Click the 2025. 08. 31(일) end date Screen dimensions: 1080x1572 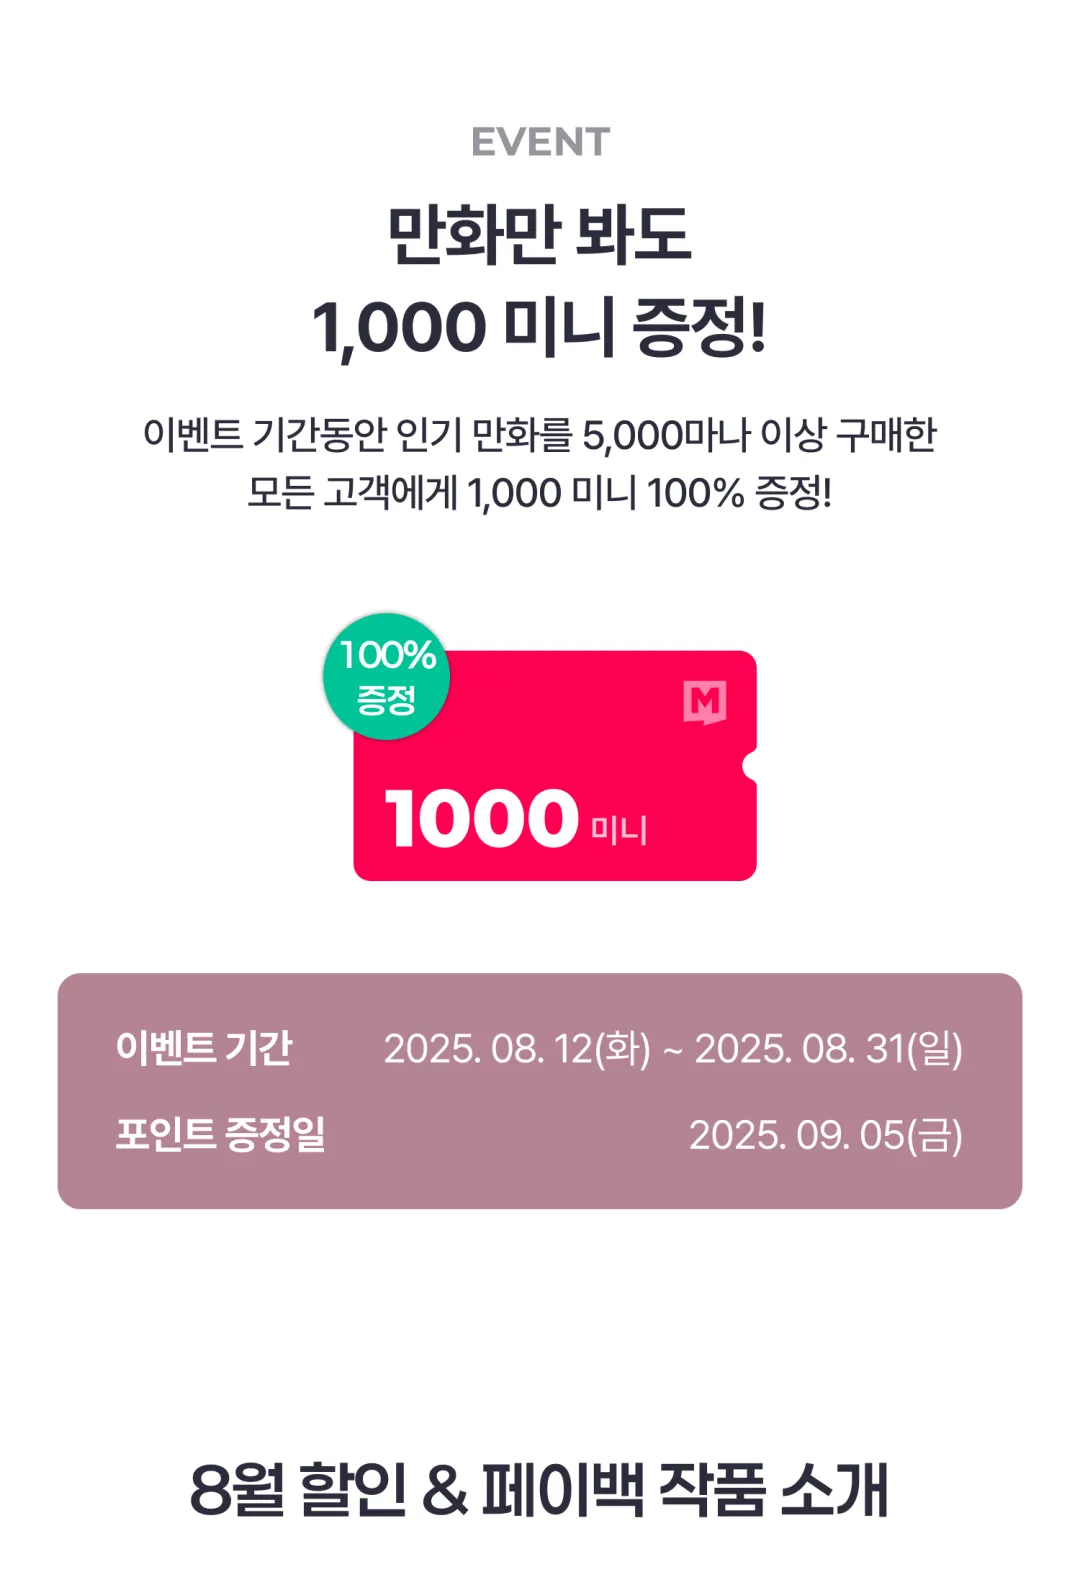[828, 1049]
